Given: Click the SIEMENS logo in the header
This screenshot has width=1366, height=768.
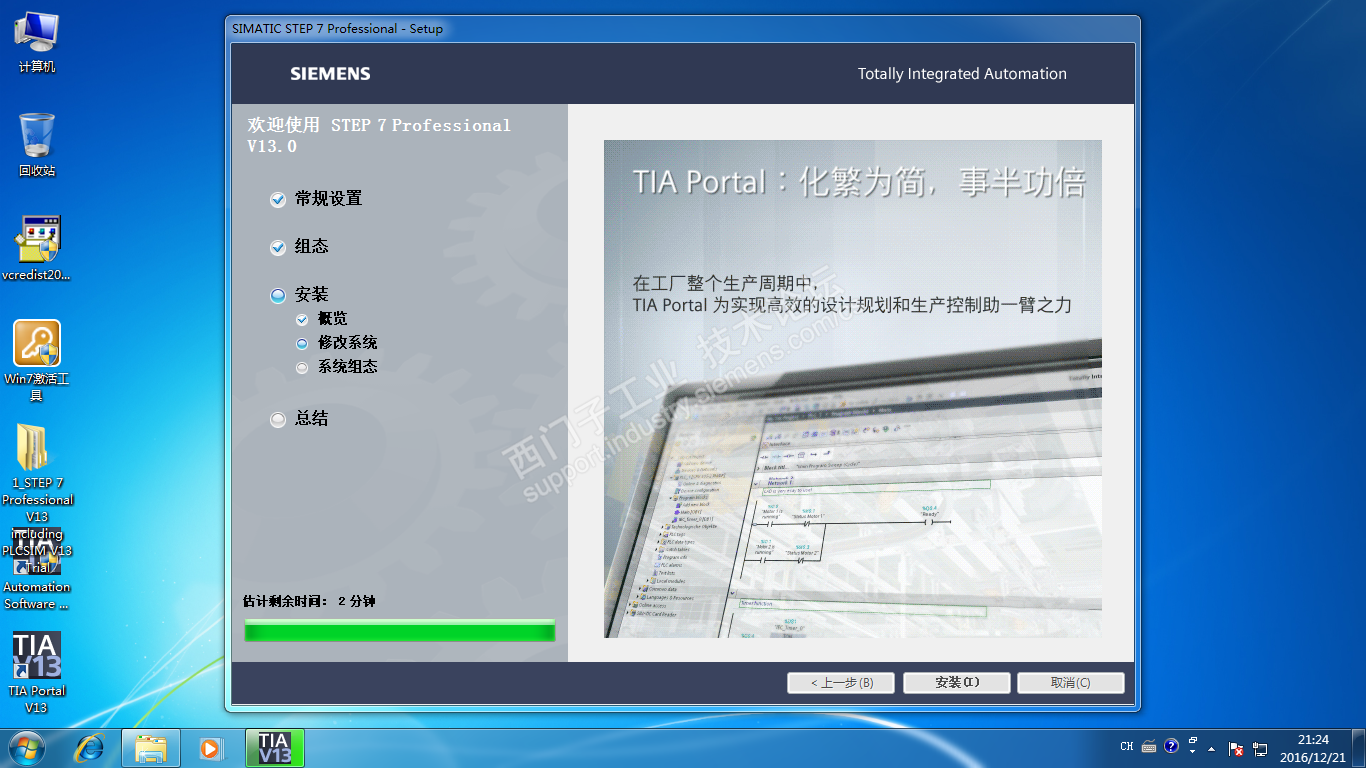Looking at the screenshot, I should coord(330,74).
